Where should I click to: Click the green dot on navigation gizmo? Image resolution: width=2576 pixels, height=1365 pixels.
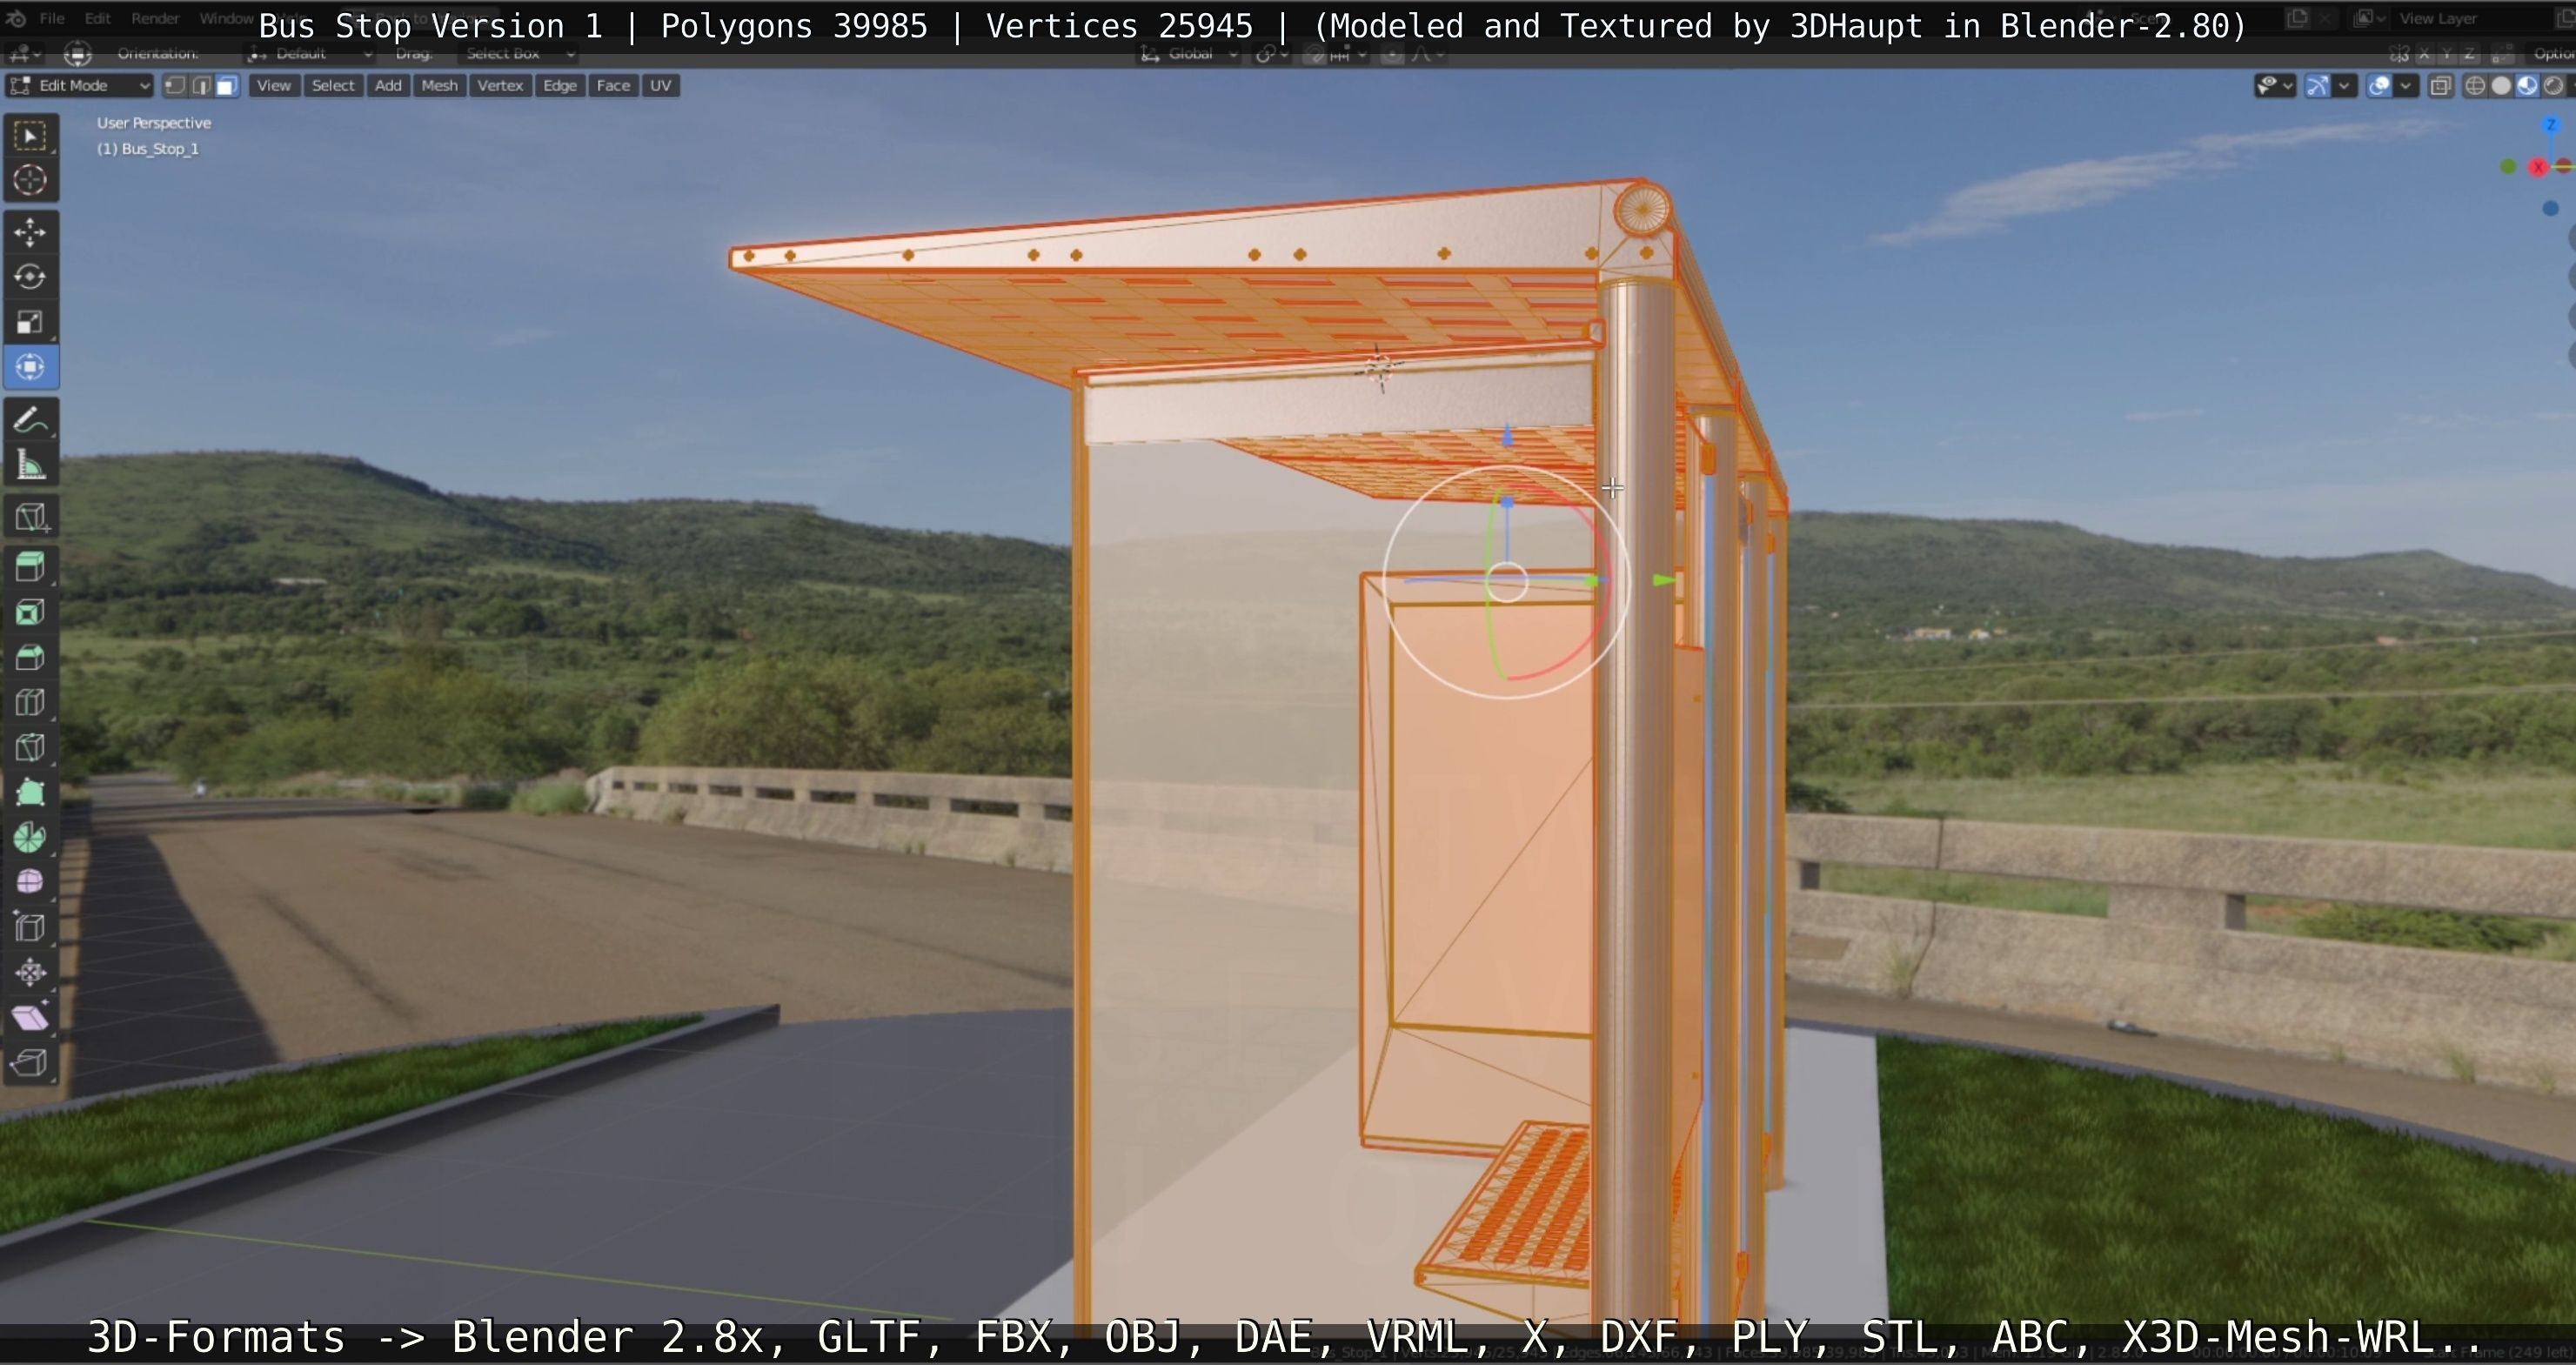[x=2508, y=167]
